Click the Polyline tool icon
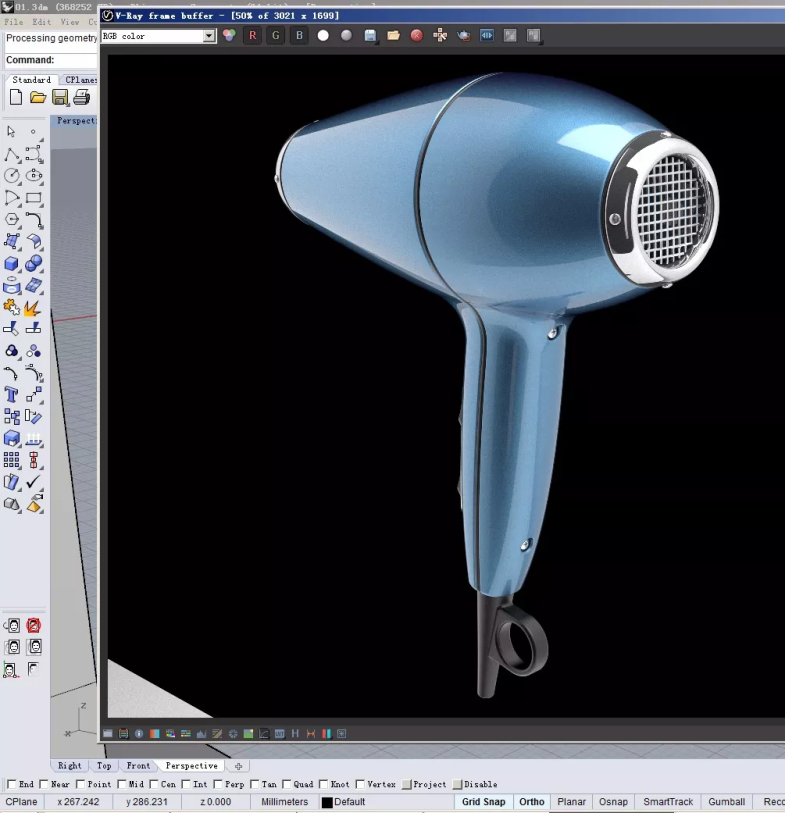Viewport: 785px width, 813px height. click(x=12, y=154)
